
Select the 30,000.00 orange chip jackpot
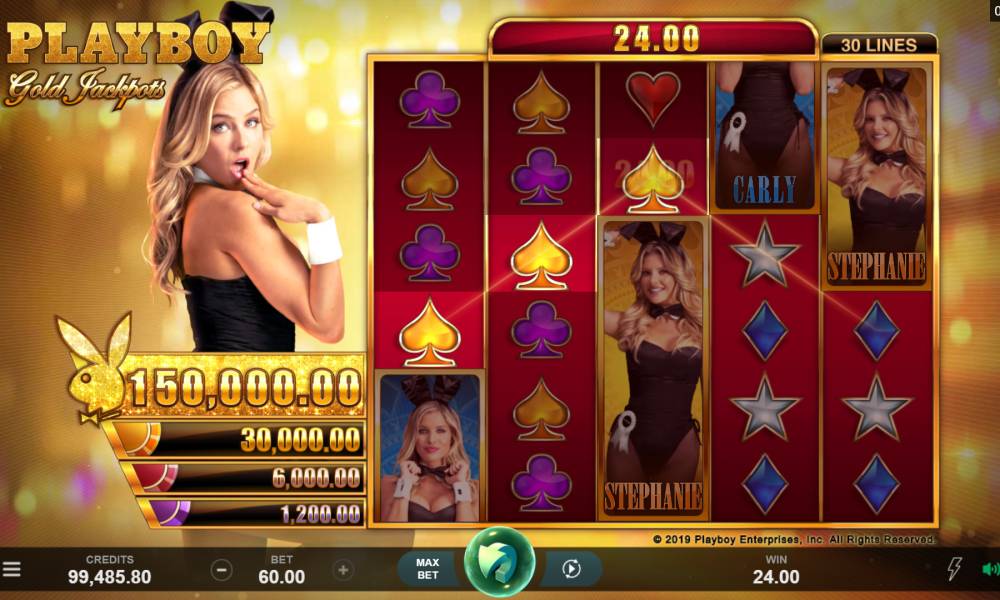point(237,439)
